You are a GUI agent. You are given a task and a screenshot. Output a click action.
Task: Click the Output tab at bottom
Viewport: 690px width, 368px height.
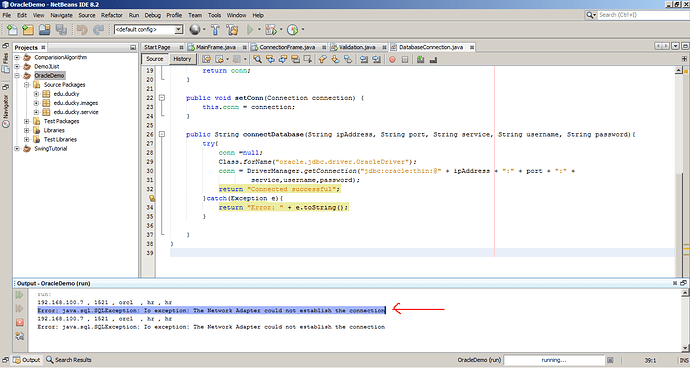tap(27, 360)
